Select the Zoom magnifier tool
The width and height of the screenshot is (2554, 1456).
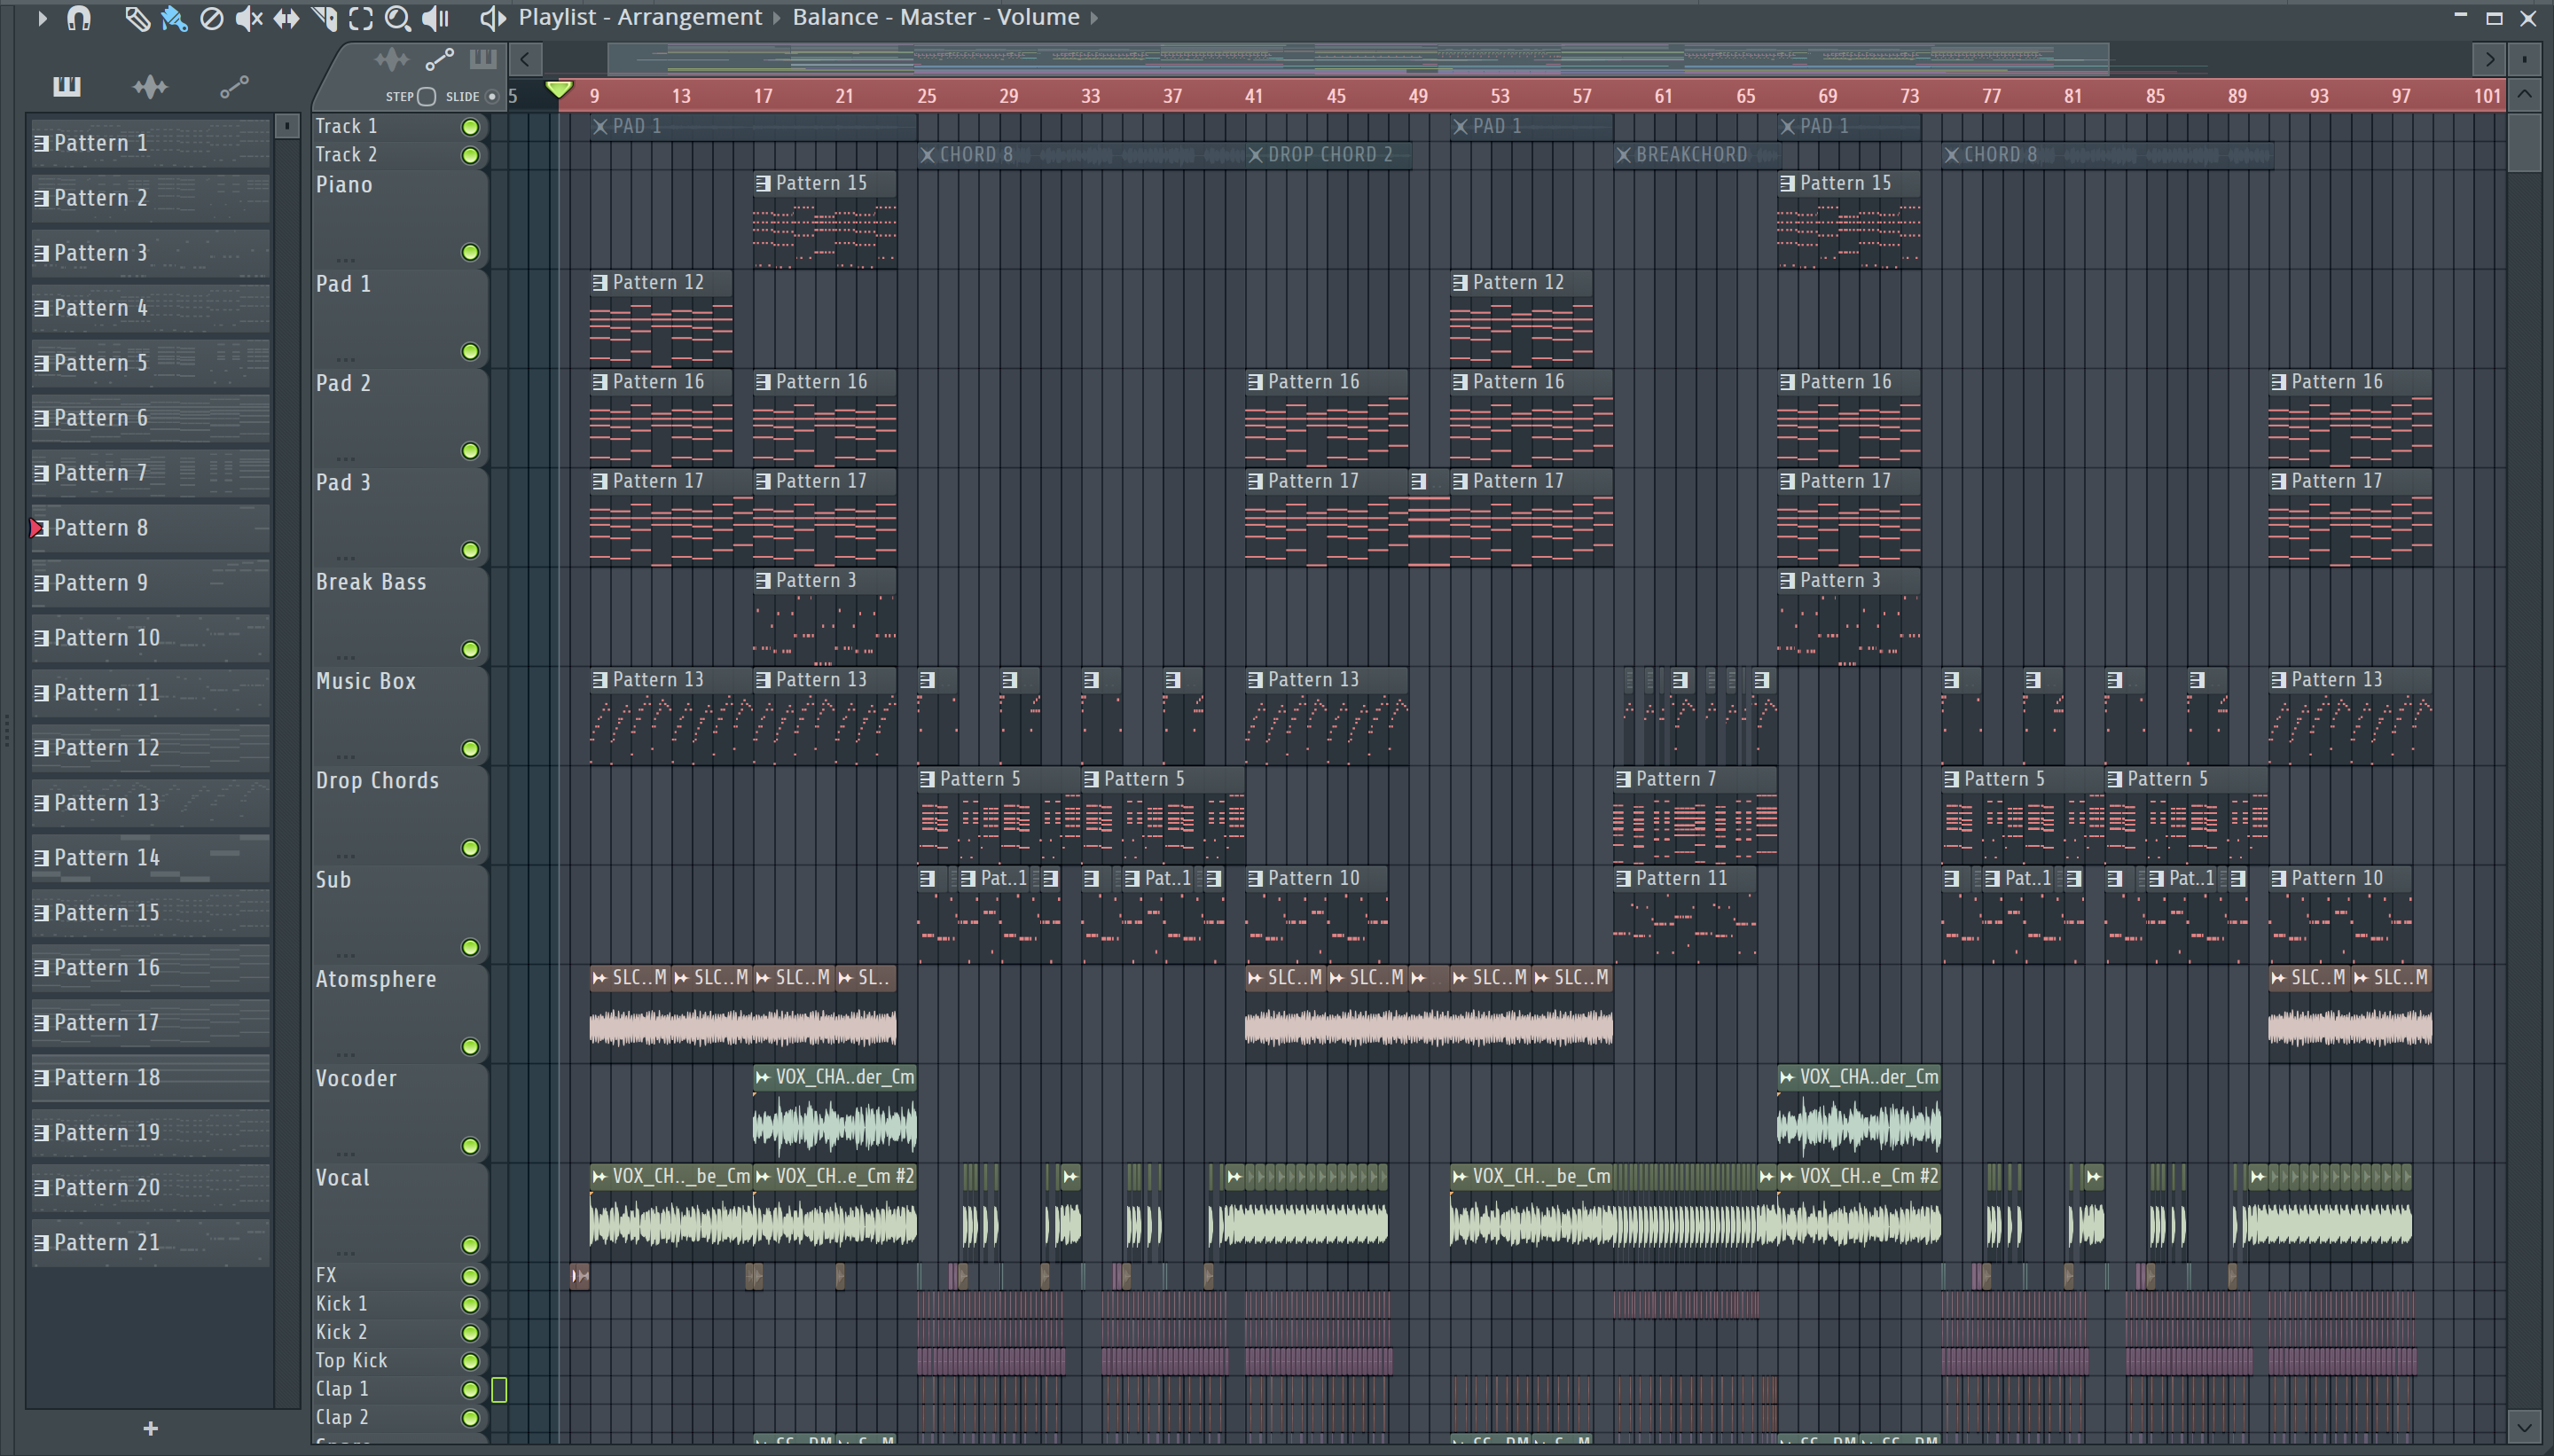[x=397, y=18]
